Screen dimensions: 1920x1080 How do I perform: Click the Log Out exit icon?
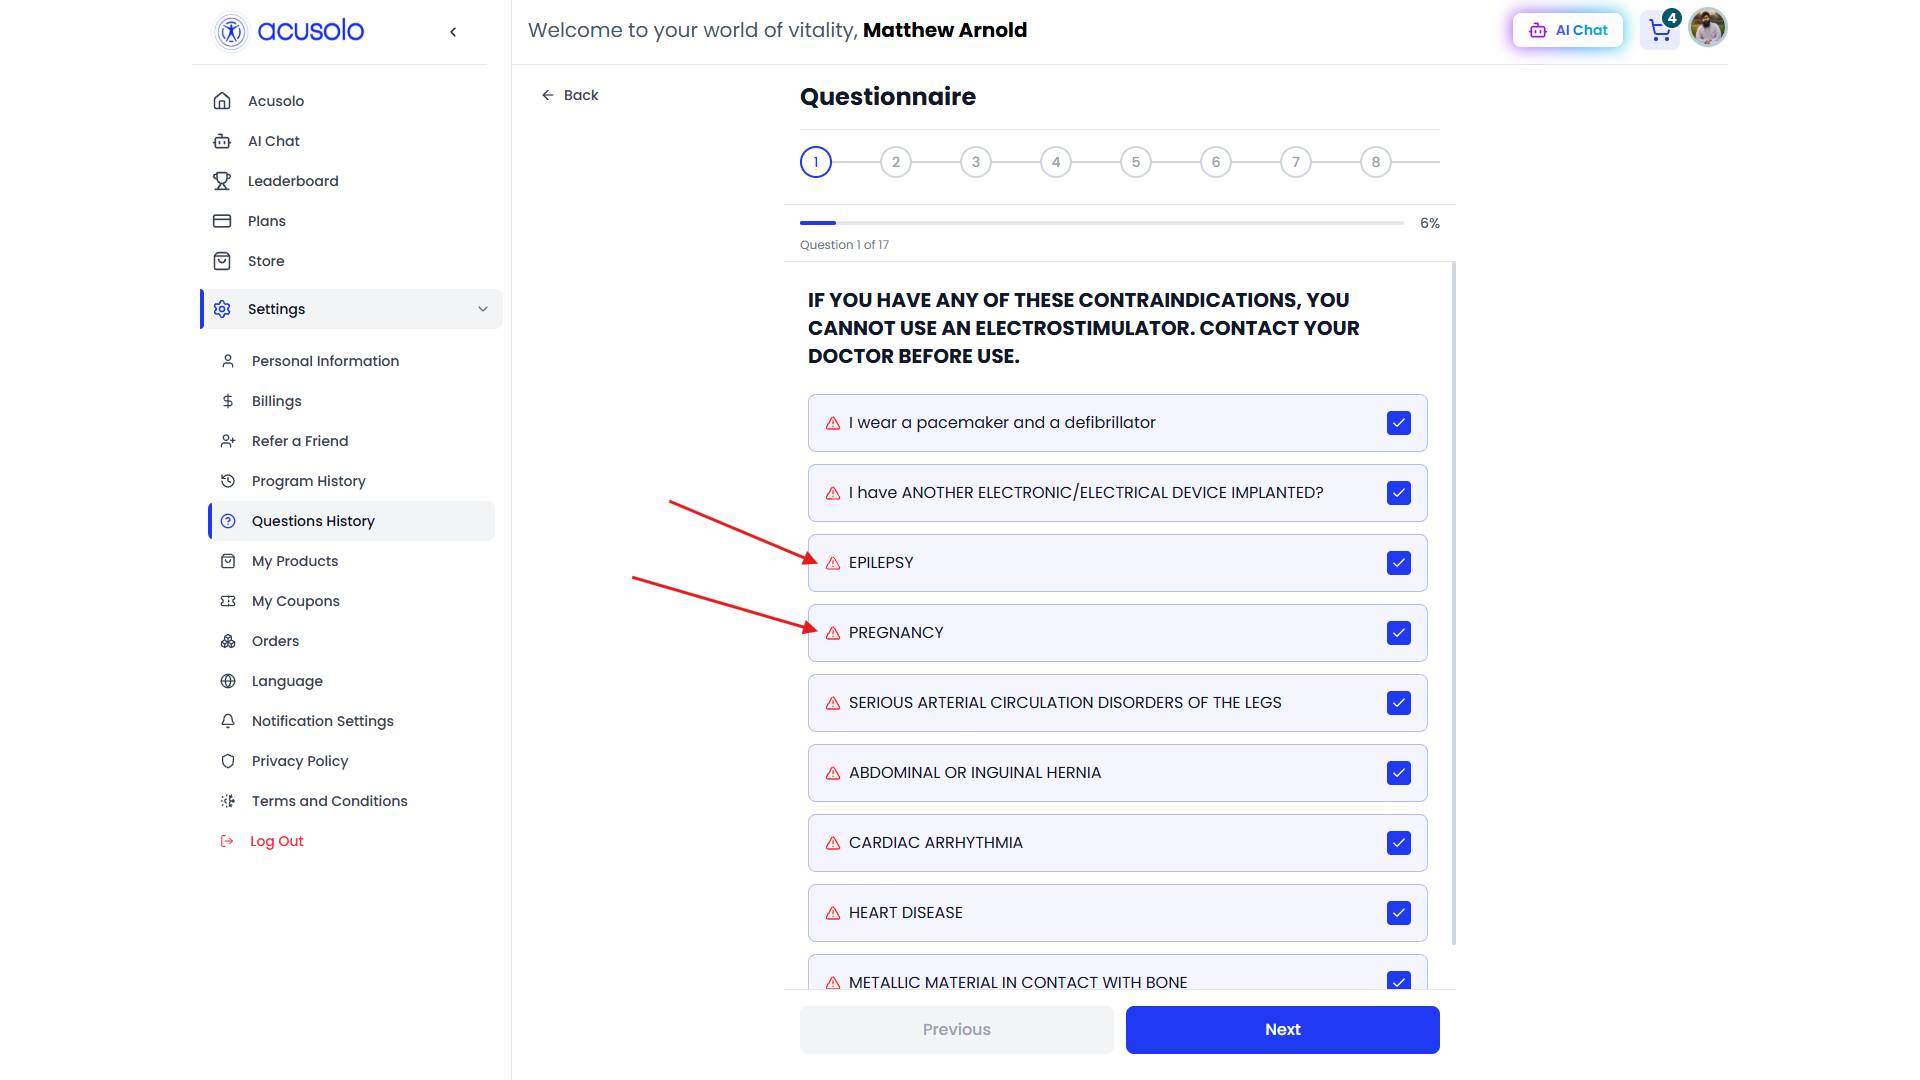227,841
